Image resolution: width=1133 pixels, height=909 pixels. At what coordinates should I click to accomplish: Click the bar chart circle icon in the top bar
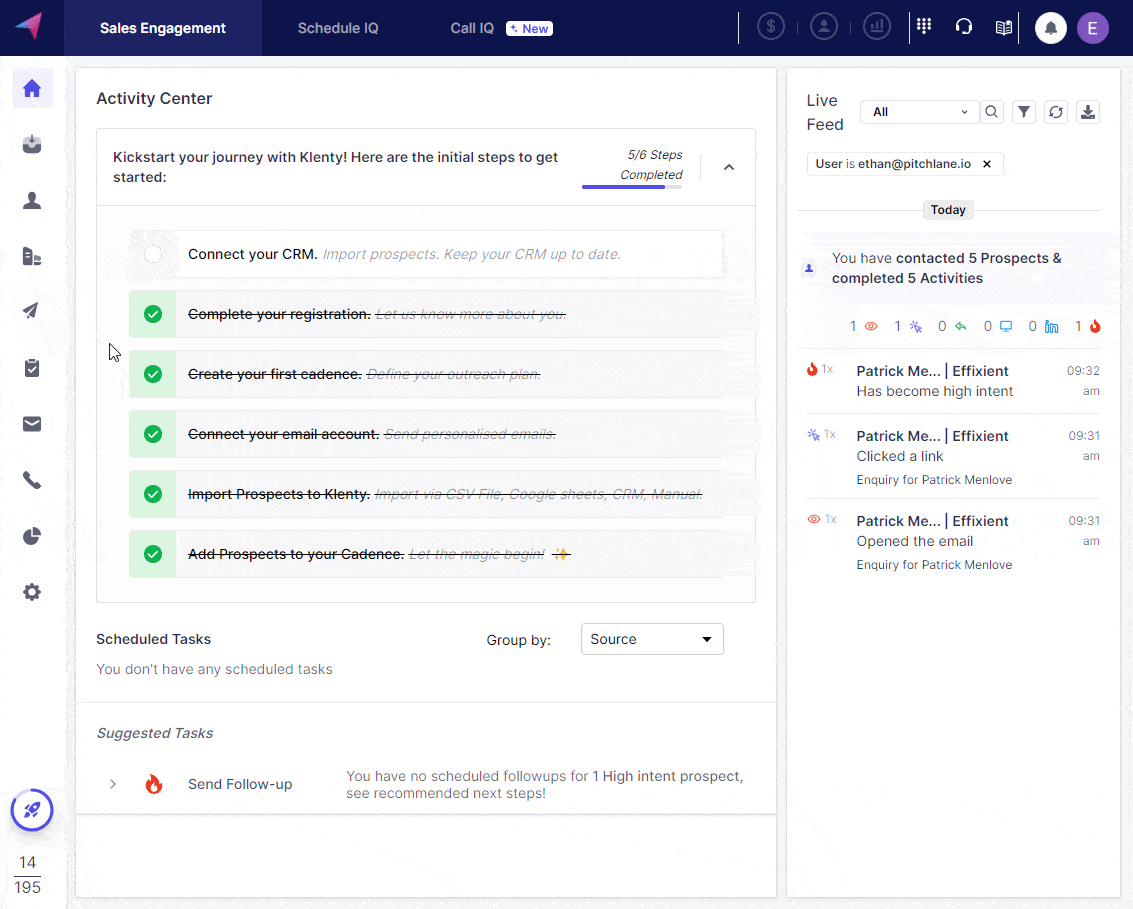876,27
